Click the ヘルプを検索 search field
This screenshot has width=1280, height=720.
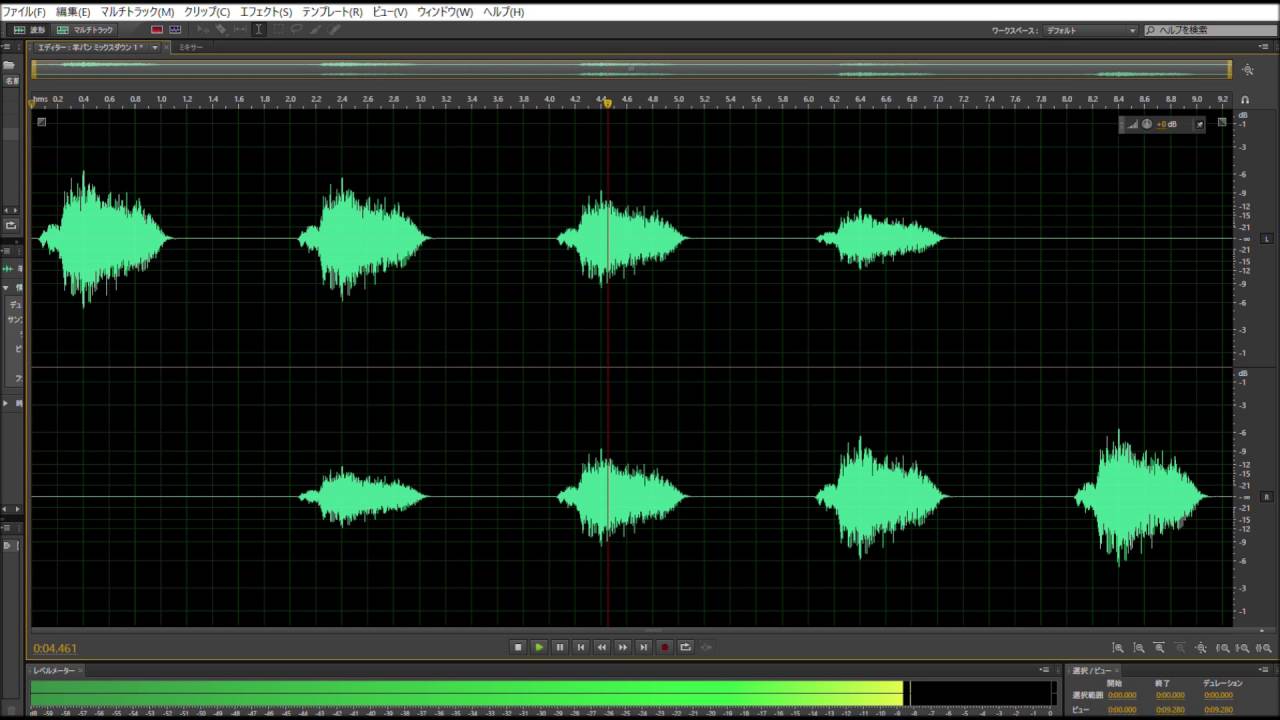[x=1209, y=31]
